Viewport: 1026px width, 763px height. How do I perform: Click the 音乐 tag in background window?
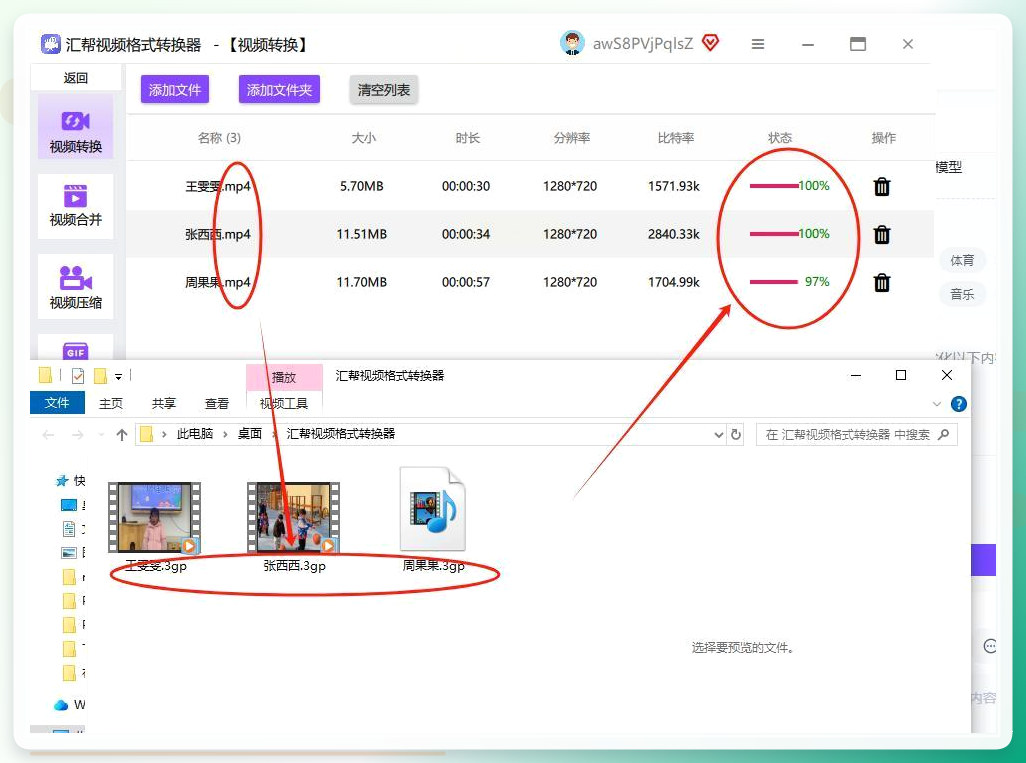[x=962, y=294]
